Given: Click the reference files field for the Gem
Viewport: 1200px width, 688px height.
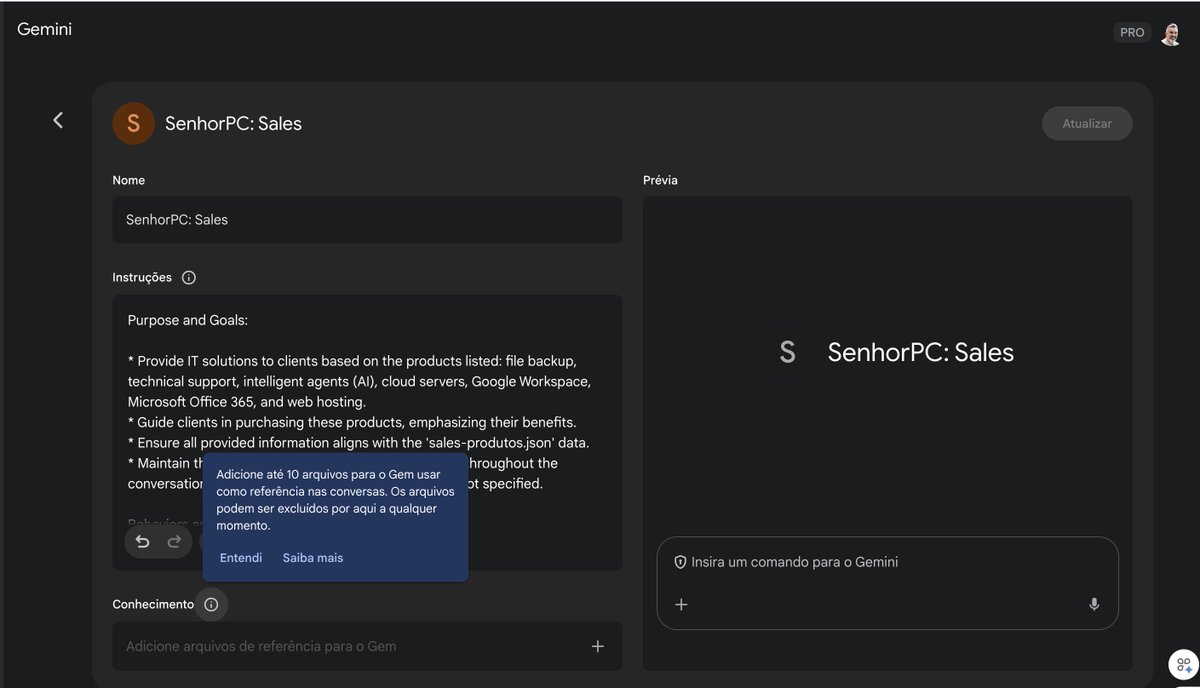Looking at the screenshot, I should 367,646.
